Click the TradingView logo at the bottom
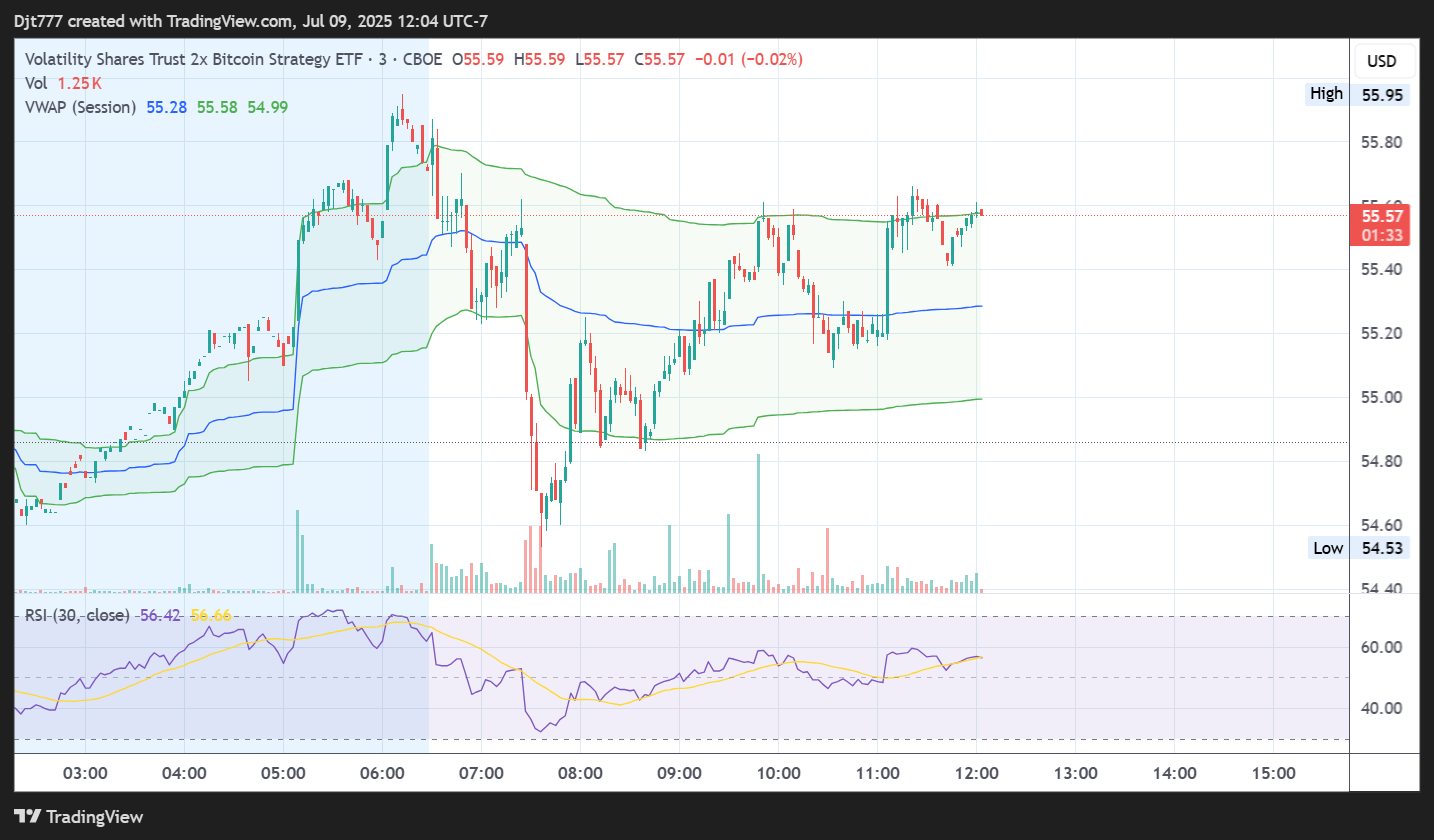 coord(79,817)
